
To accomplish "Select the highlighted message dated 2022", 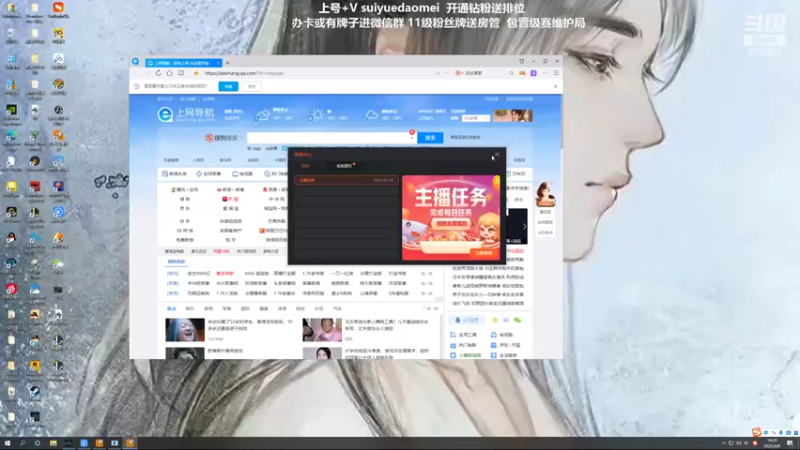I will click(x=346, y=180).
